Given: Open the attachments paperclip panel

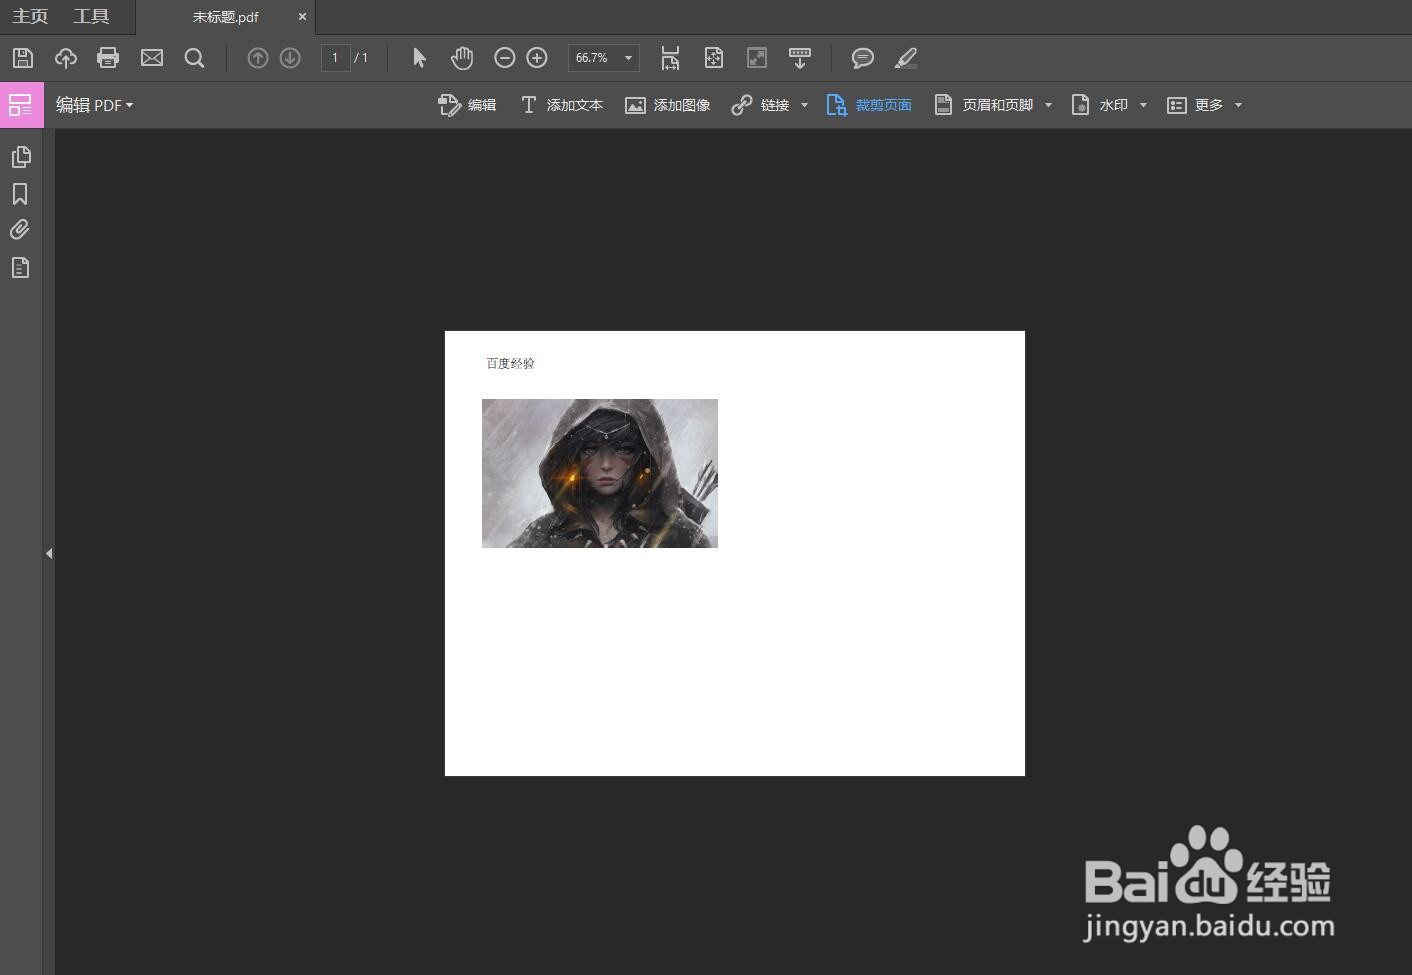Looking at the screenshot, I should coord(20,230).
